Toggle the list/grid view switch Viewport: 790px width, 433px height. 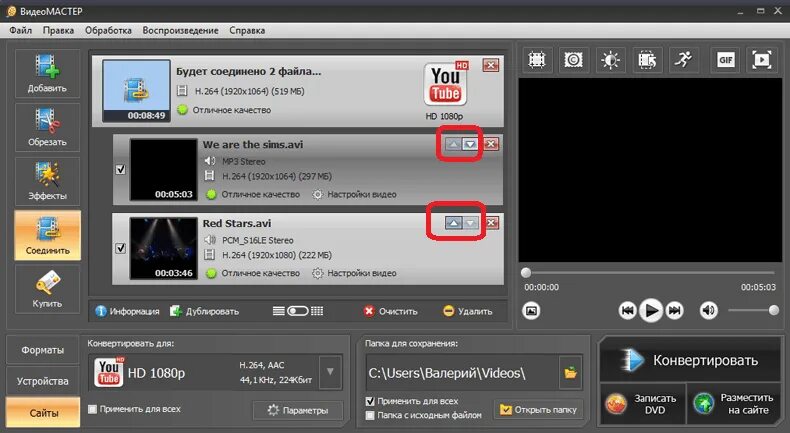(x=298, y=311)
